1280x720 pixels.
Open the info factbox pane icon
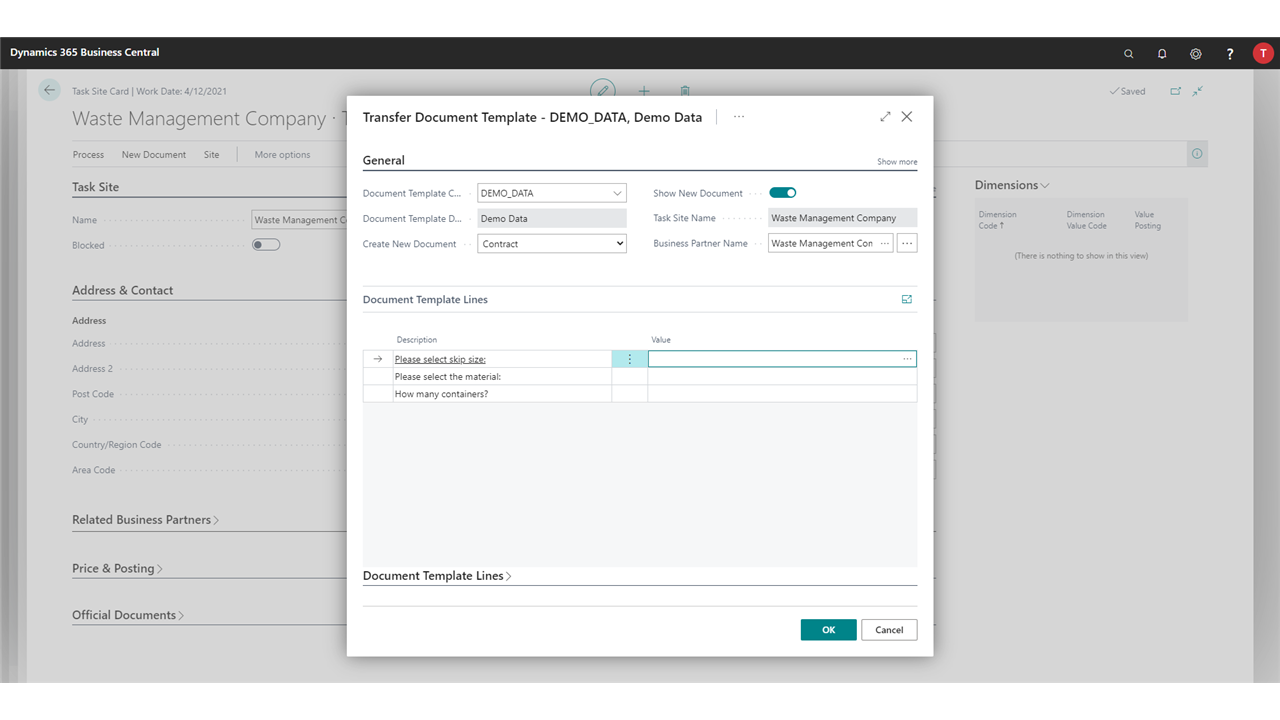pos(1197,154)
